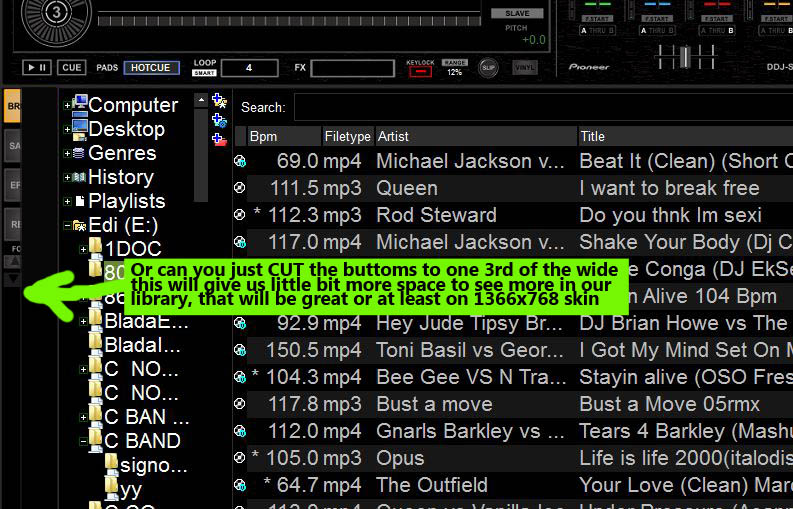793x509 pixels.
Task: Expand the History tree node
Action: (x=67, y=178)
